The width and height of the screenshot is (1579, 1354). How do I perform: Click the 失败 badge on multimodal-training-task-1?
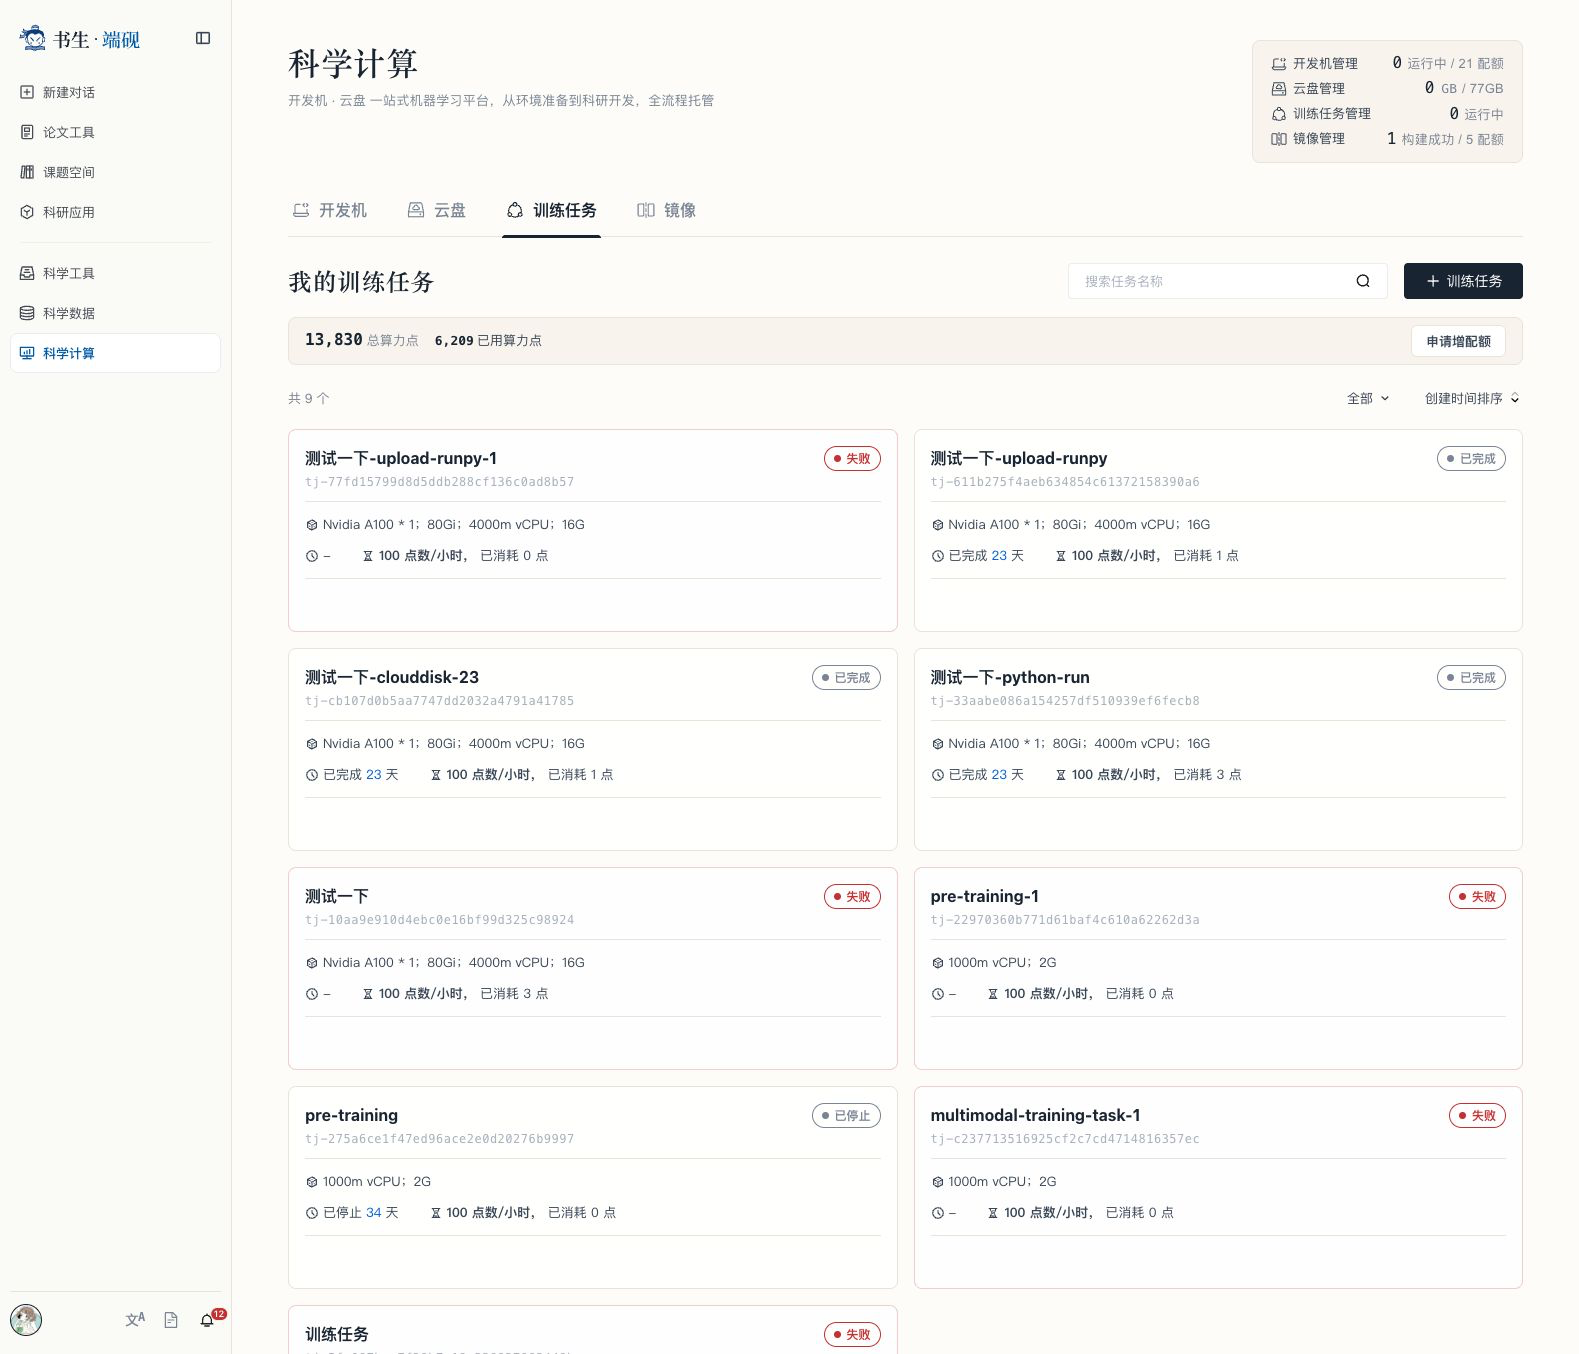tap(1477, 1116)
